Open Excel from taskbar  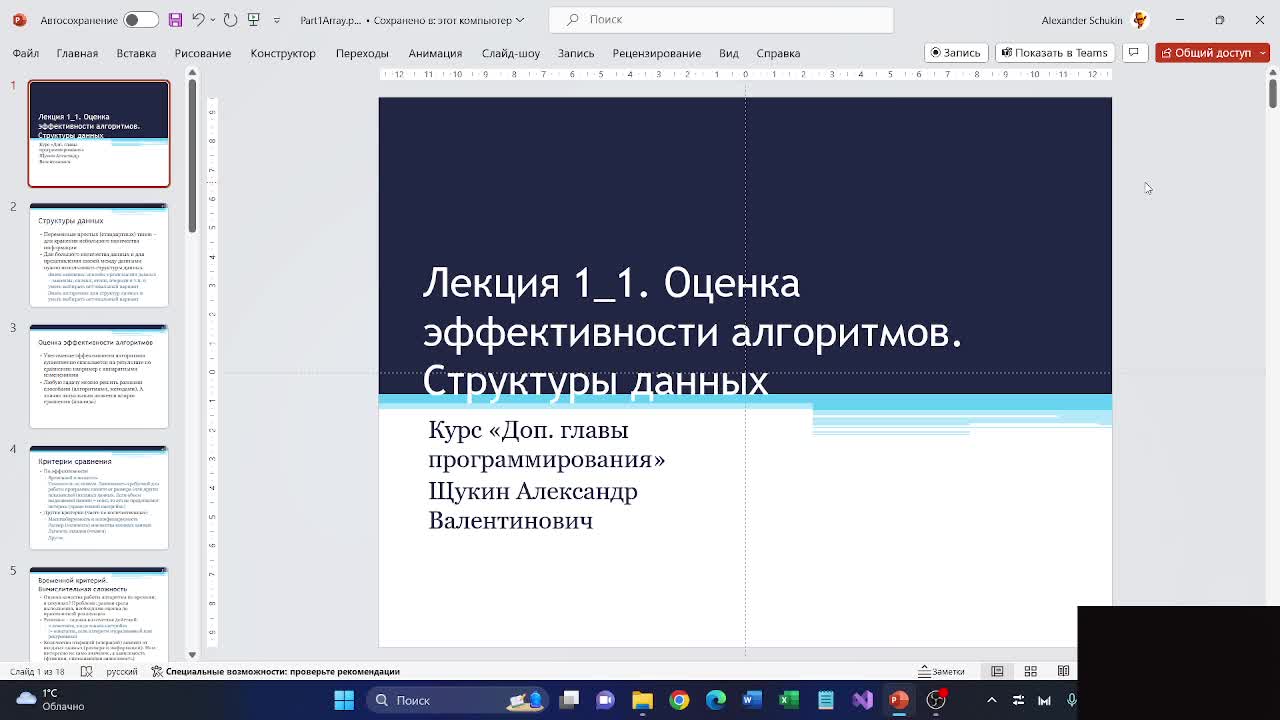789,700
